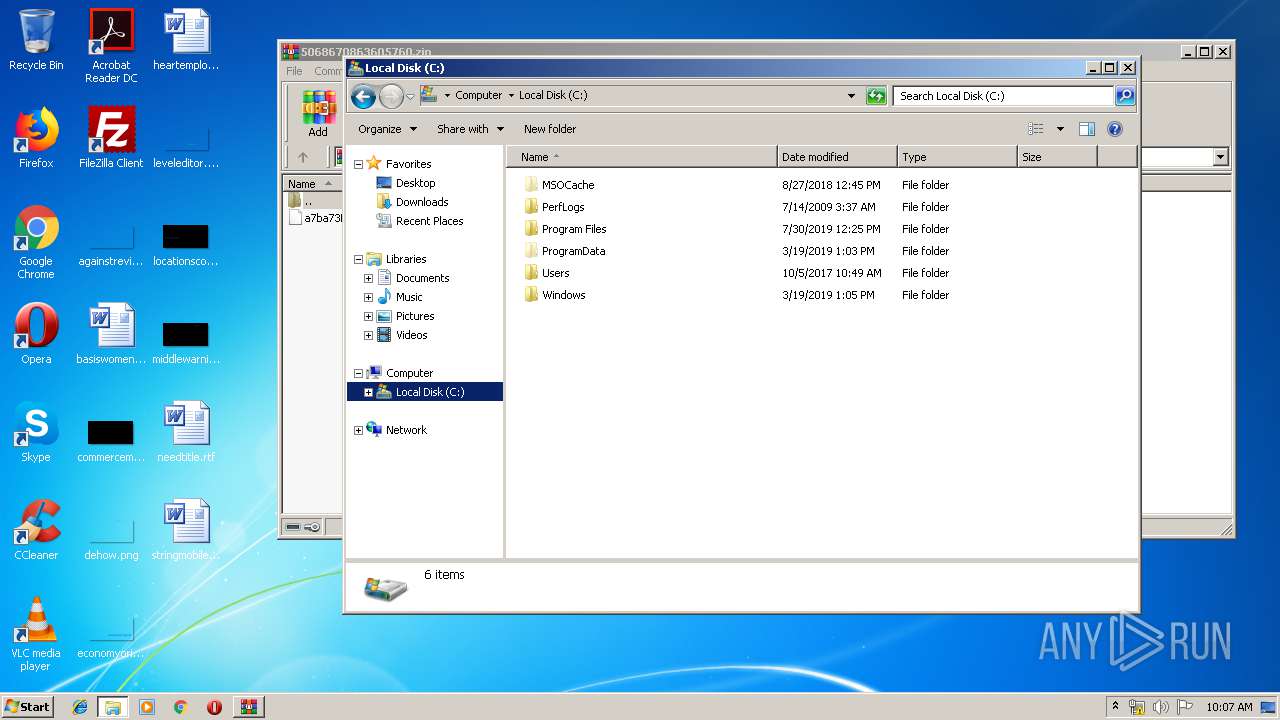This screenshot has height=720, width=1280.
Task: Open the address bar history dropdown
Action: (x=851, y=96)
